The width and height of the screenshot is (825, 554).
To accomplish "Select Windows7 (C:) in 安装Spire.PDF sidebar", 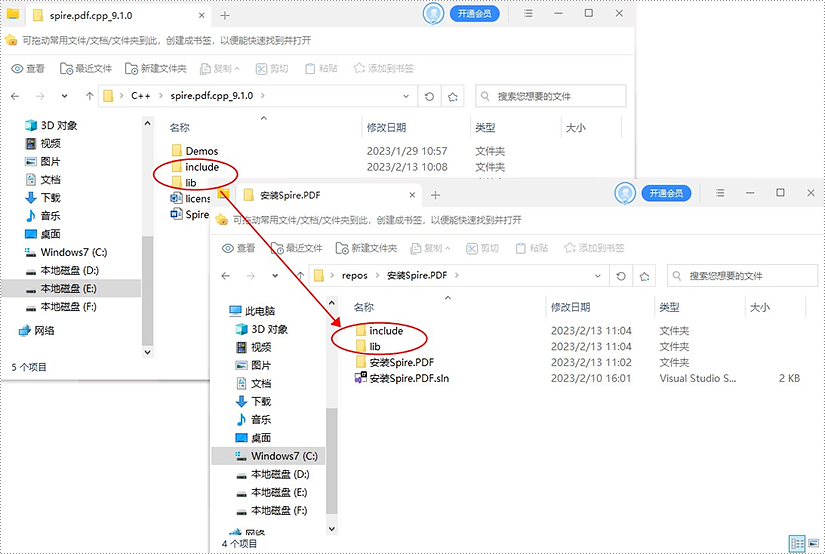I will (268, 456).
